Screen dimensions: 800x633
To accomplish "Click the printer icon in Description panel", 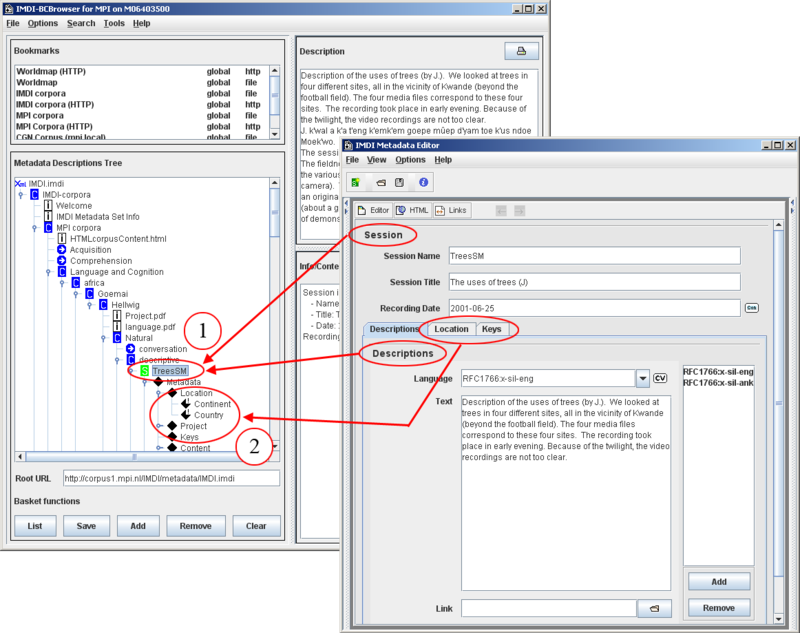I will (520, 51).
